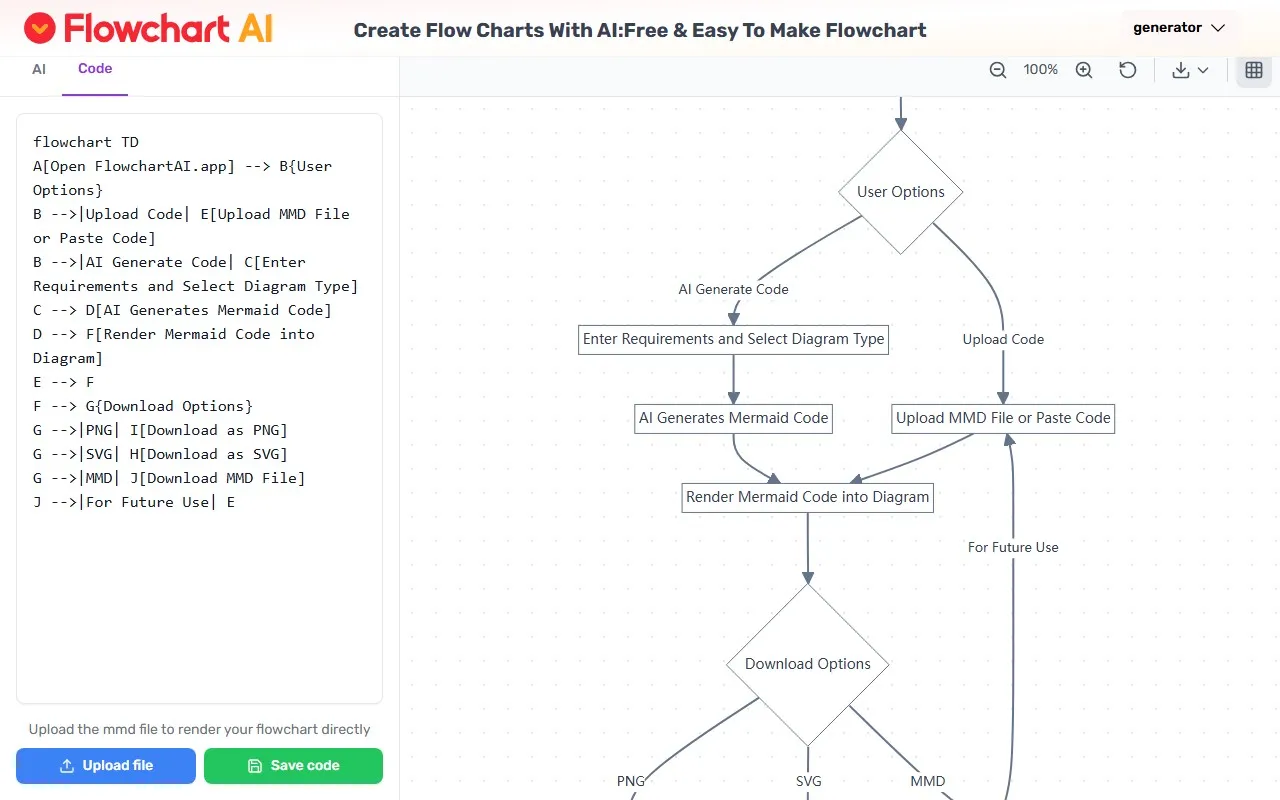
Task: Click the download icon in toolbar
Action: point(1181,70)
